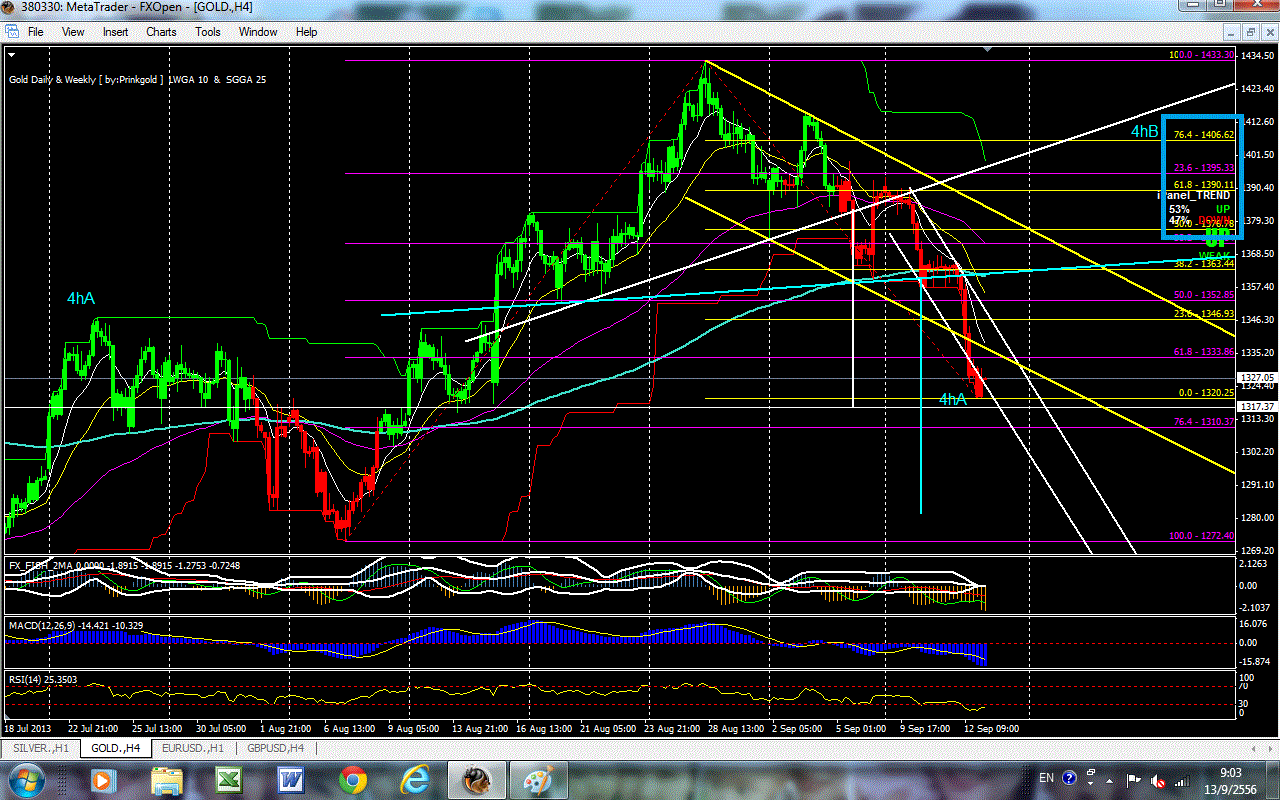Screen dimensions: 1280x800
Task: Click the '4hA' label beside the latest red candles
Action: pos(952,399)
